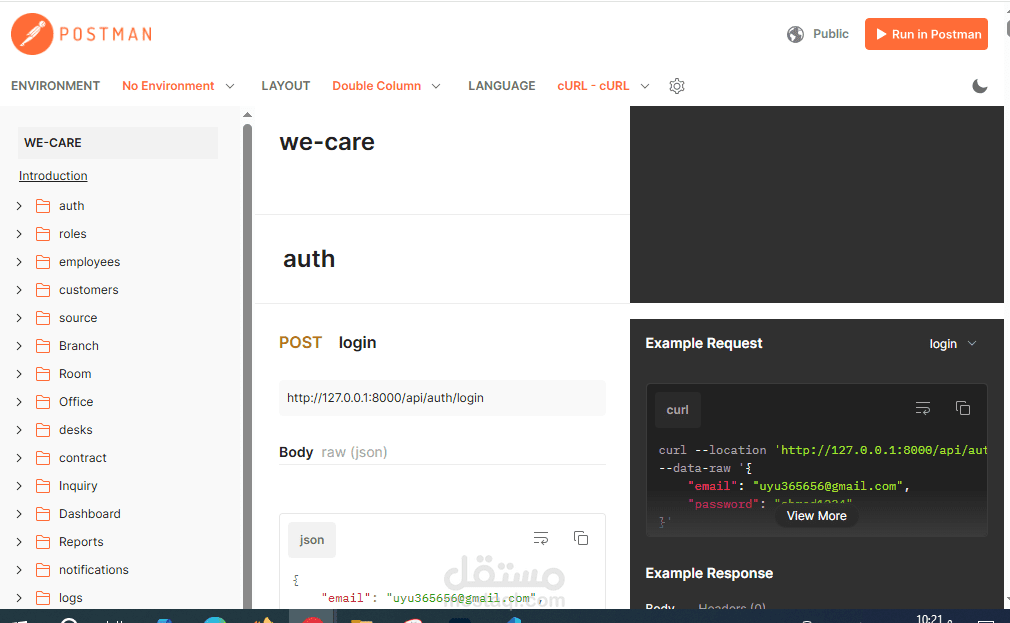Click the Office folder icon
Viewport: 1010px width, 623px height.
(x=43, y=402)
